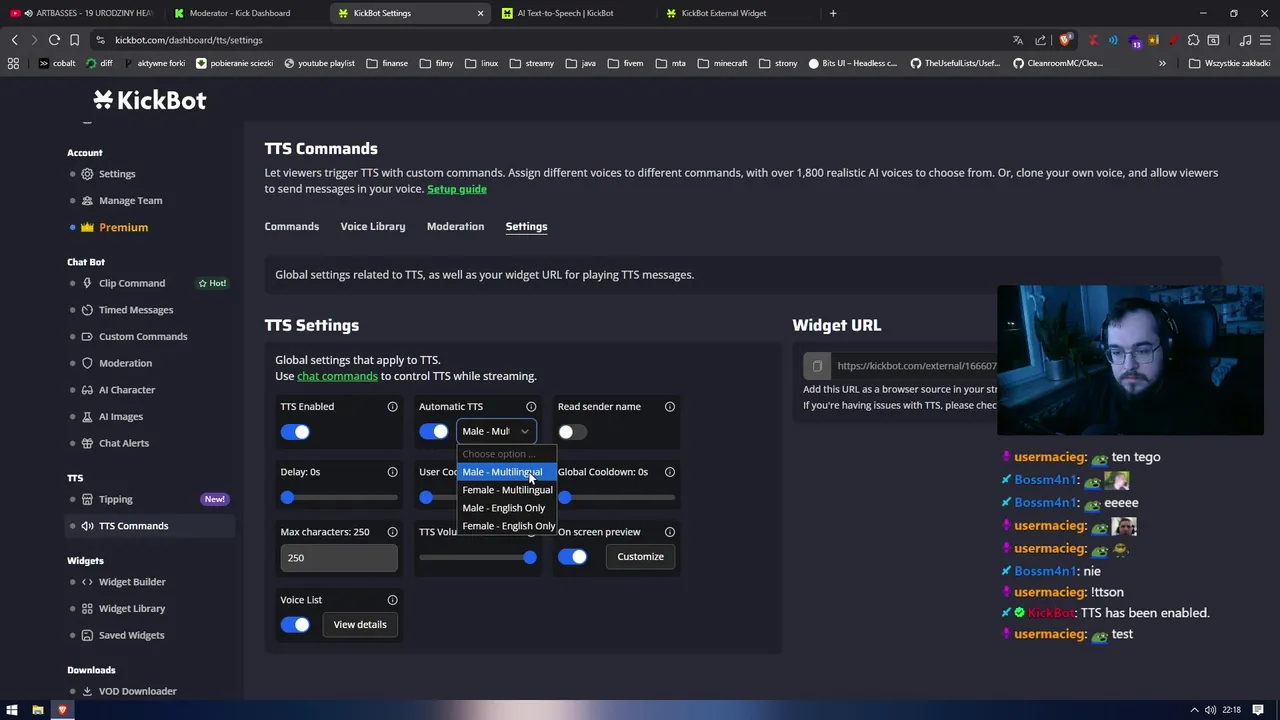Toggle On screen preview switch

[x=573, y=557]
